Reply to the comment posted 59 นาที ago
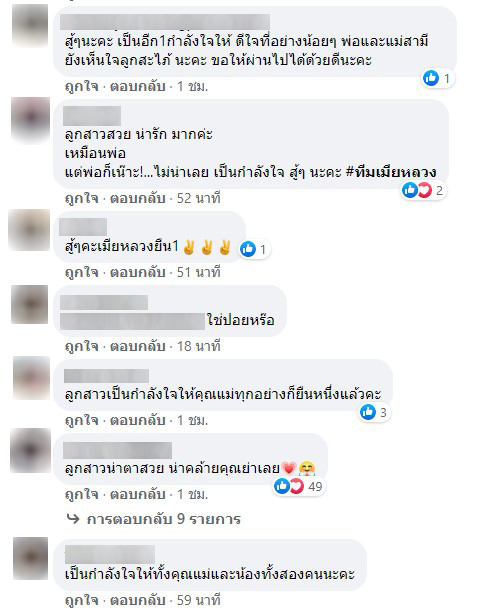Screen dimensions: 497x610 click(x=138, y=600)
